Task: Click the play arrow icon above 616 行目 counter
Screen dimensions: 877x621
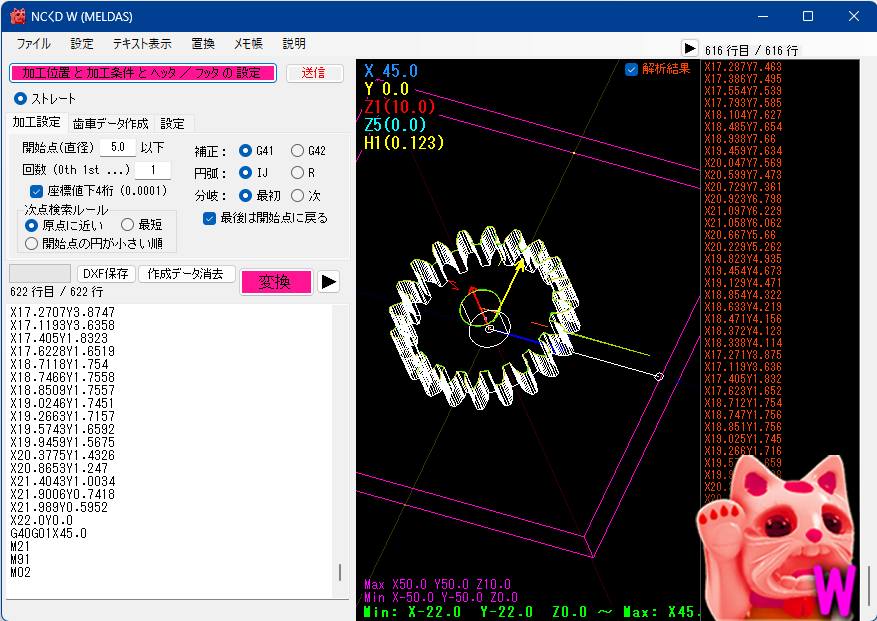Action: tap(689, 47)
